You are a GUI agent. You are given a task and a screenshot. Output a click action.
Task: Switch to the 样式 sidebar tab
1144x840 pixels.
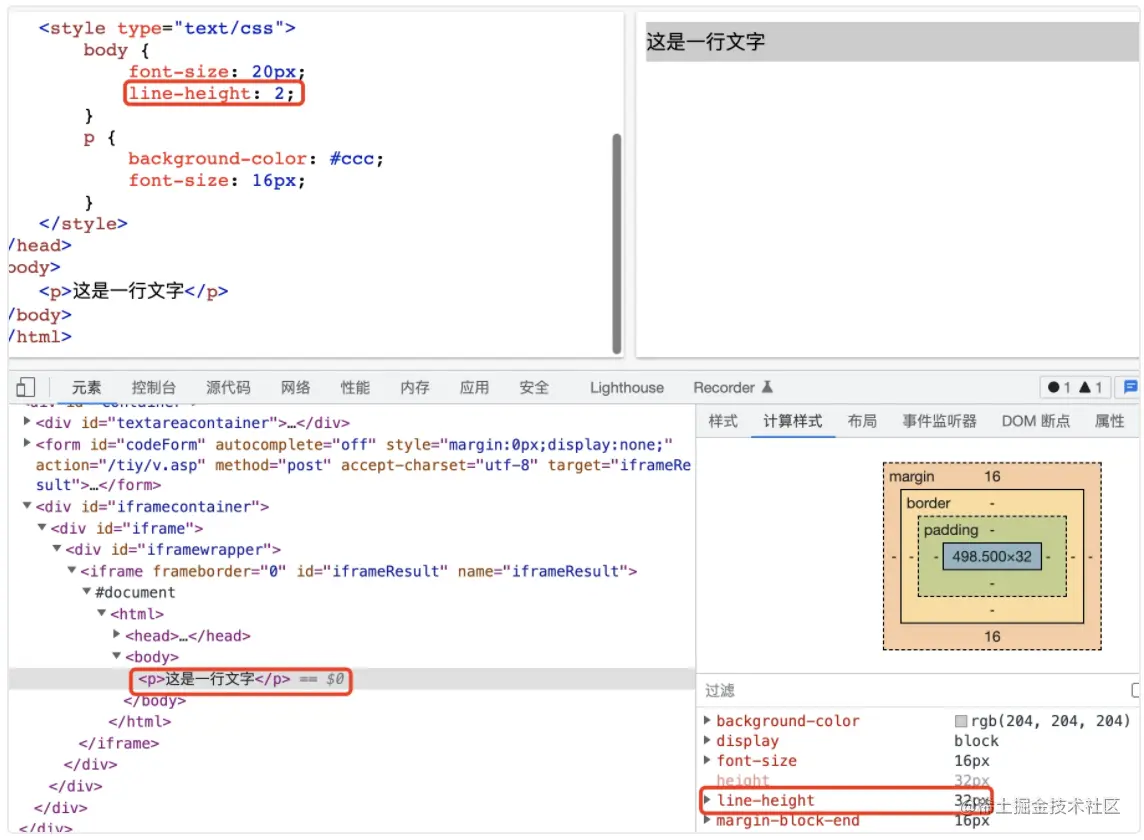pos(723,421)
